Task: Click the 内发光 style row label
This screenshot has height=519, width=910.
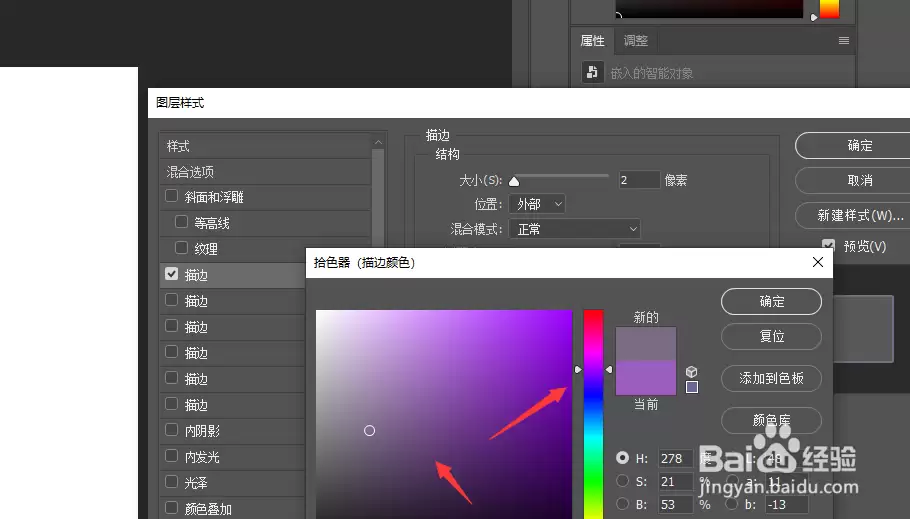Action: (202, 457)
